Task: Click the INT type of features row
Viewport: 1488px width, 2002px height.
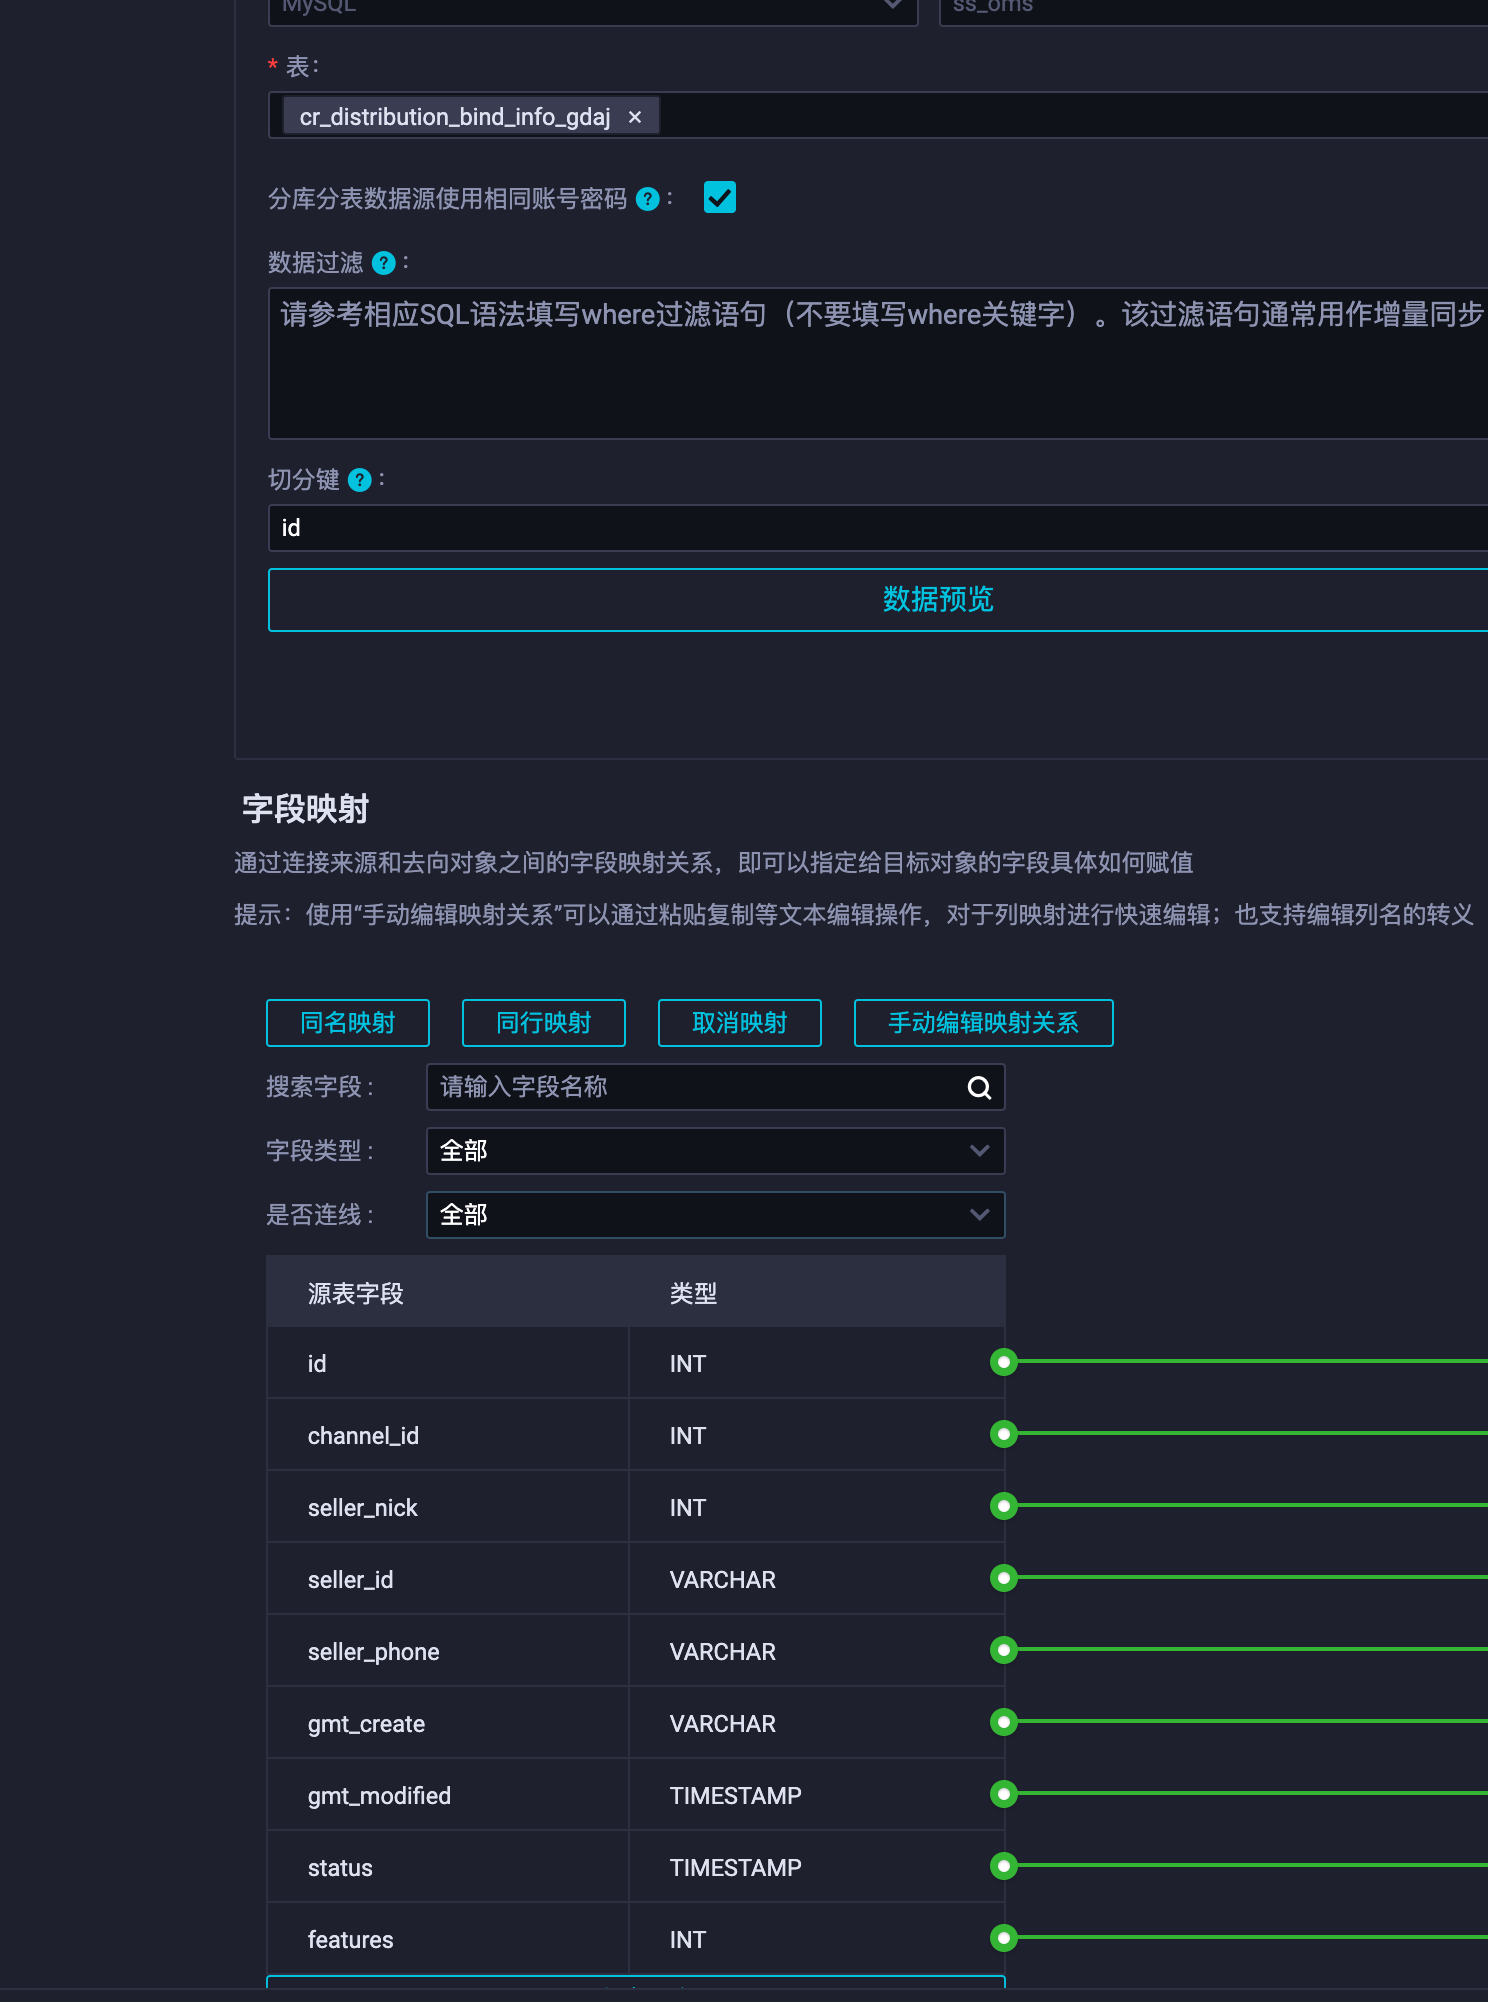Action: 688,1940
